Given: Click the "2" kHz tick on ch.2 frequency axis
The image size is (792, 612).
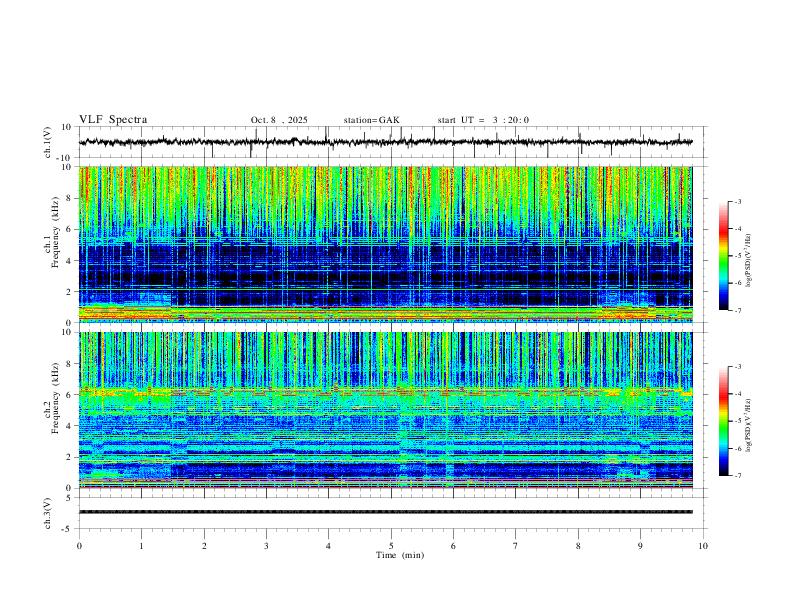Looking at the screenshot, I should [x=69, y=457].
